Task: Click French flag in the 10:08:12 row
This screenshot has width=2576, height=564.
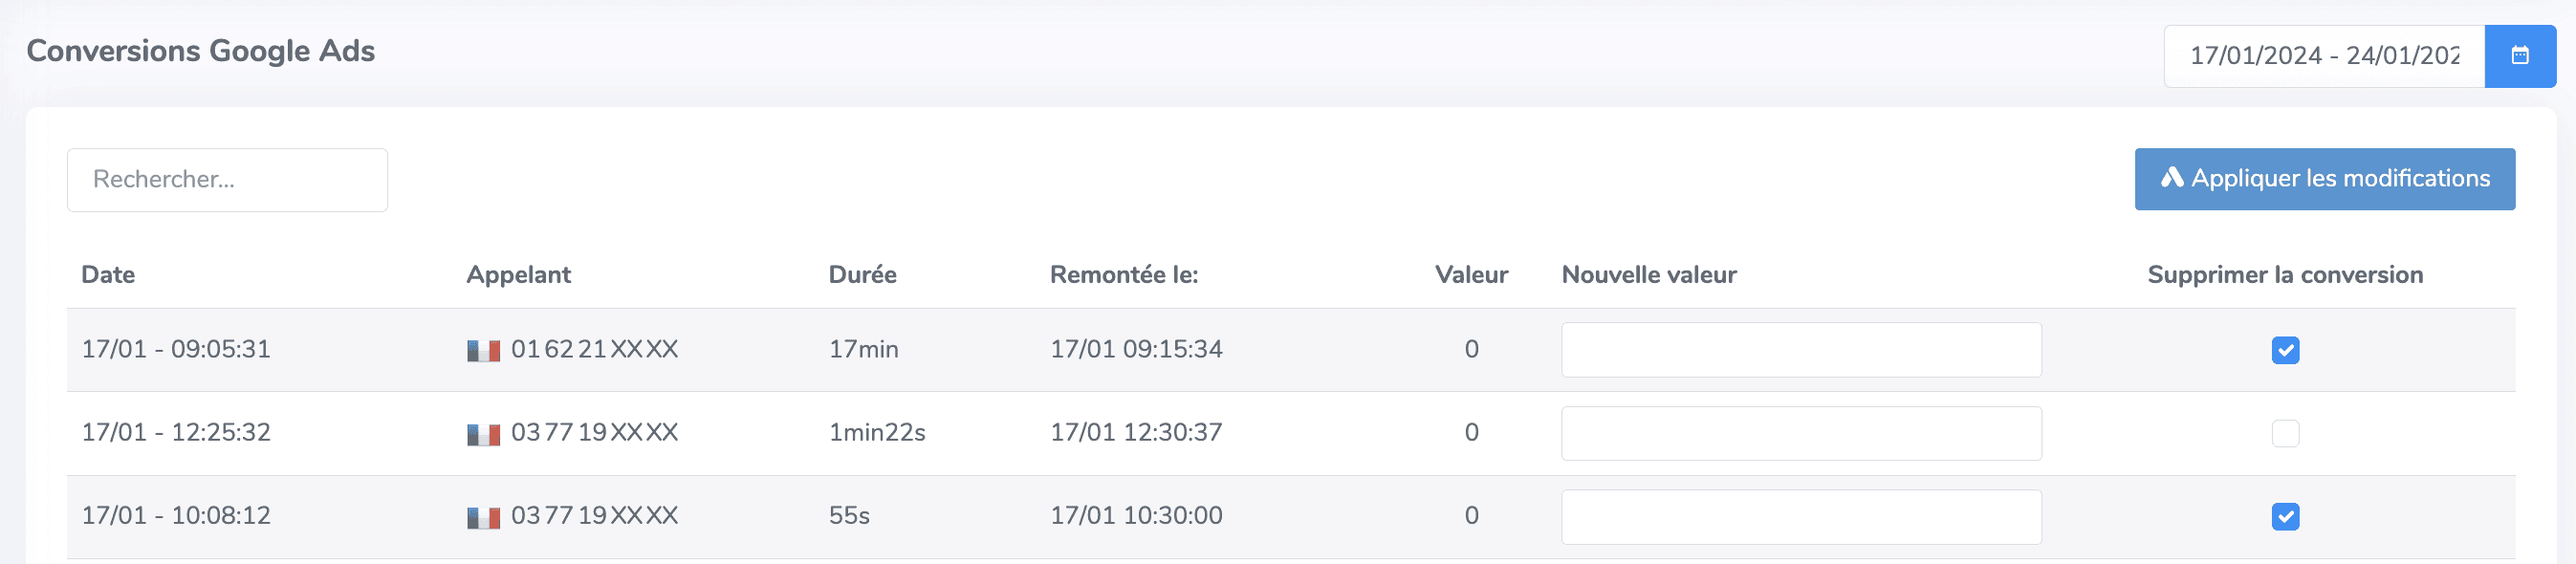Action: [x=484, y=517]
